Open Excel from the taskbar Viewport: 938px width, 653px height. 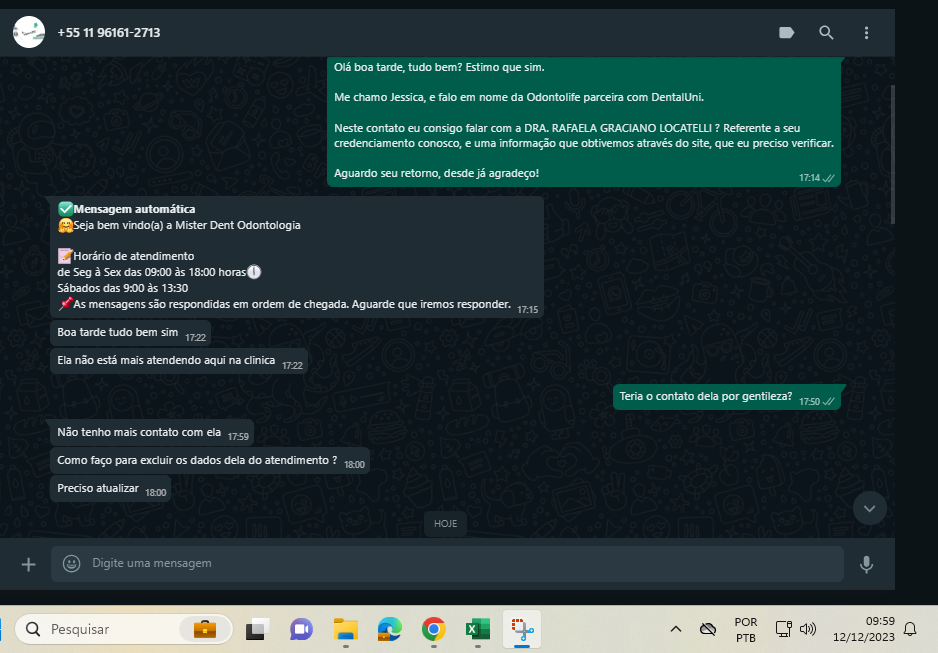coord(477,629)
